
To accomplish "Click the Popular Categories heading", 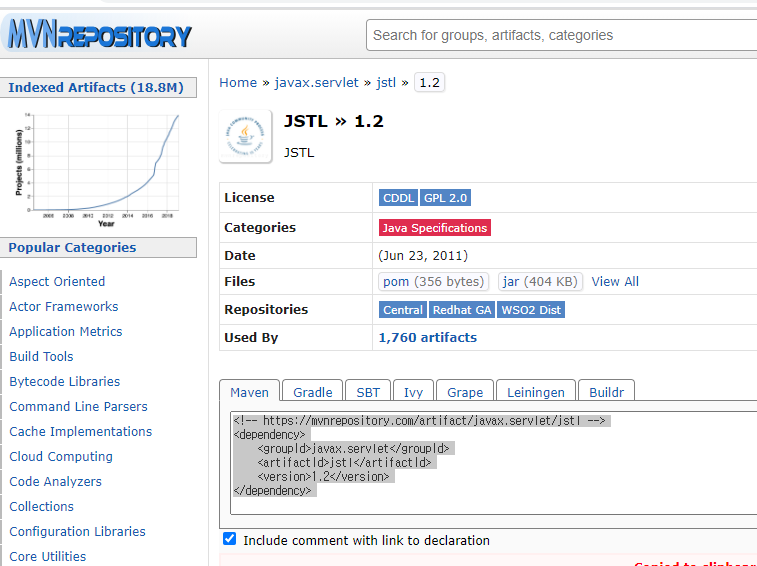I will (72, 247).
